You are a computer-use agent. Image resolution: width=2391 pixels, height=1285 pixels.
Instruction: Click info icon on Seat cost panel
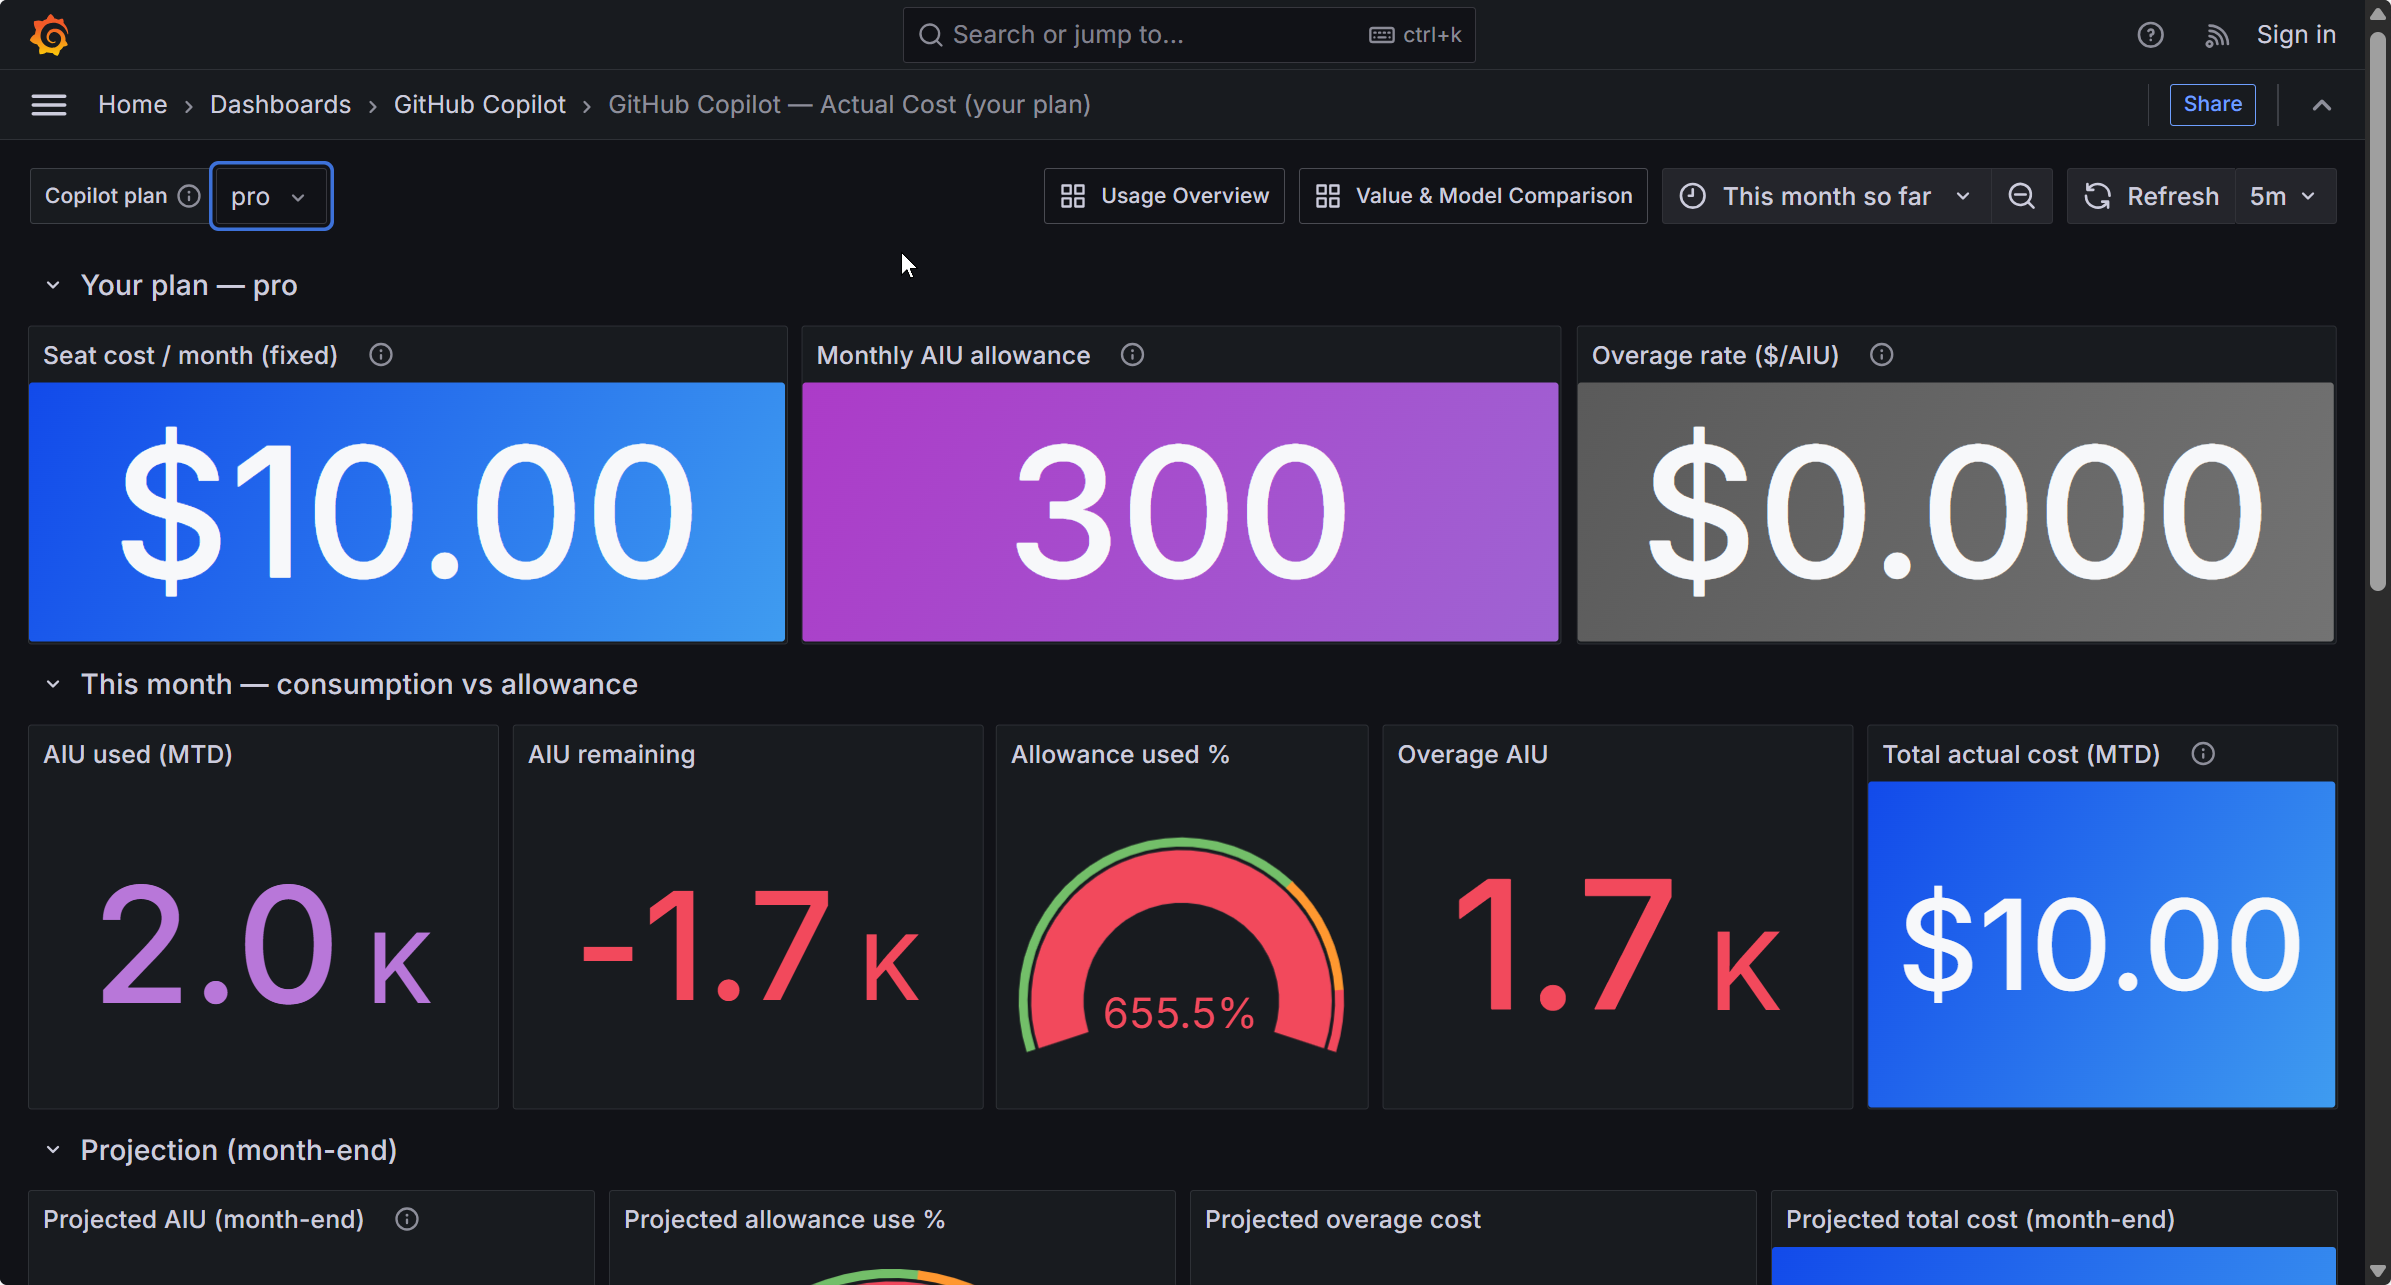pos(380,355)
